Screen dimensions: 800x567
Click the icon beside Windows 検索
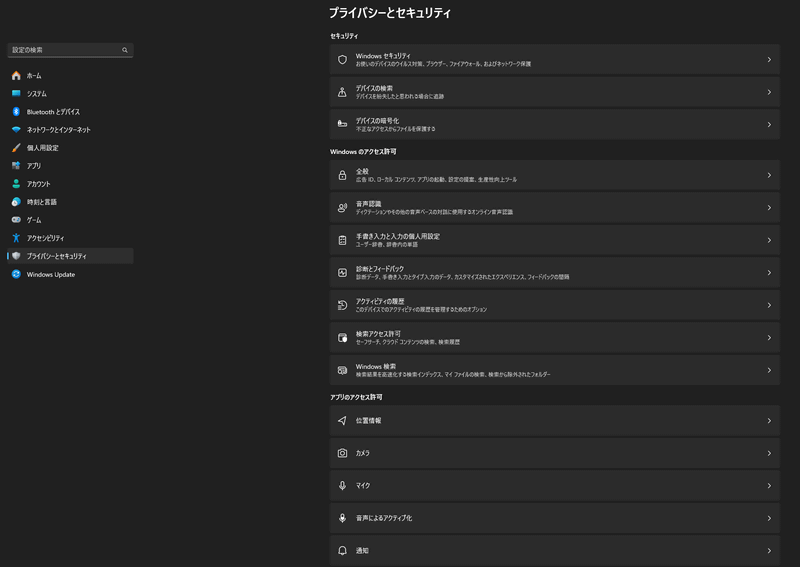(342, 370)
